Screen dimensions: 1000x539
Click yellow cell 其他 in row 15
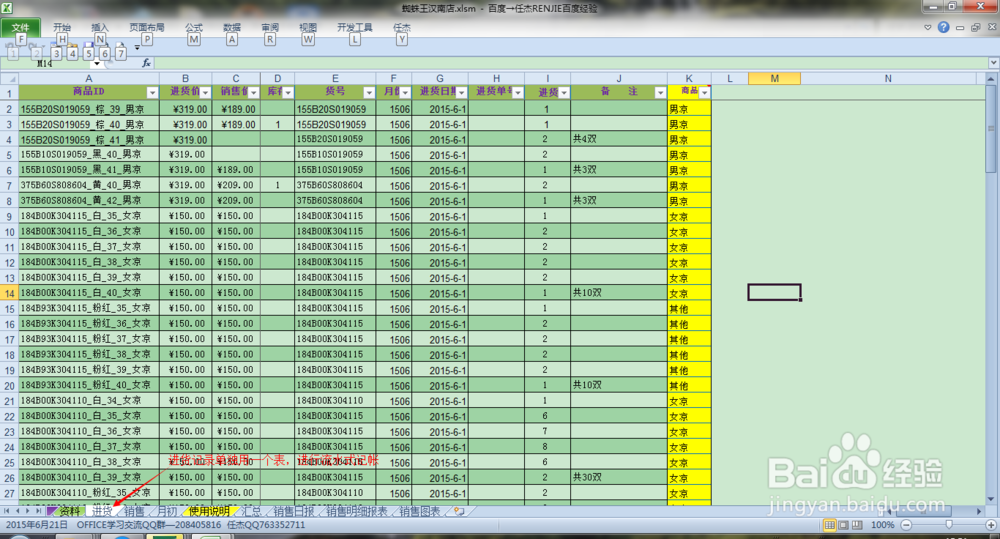[689, 309]
